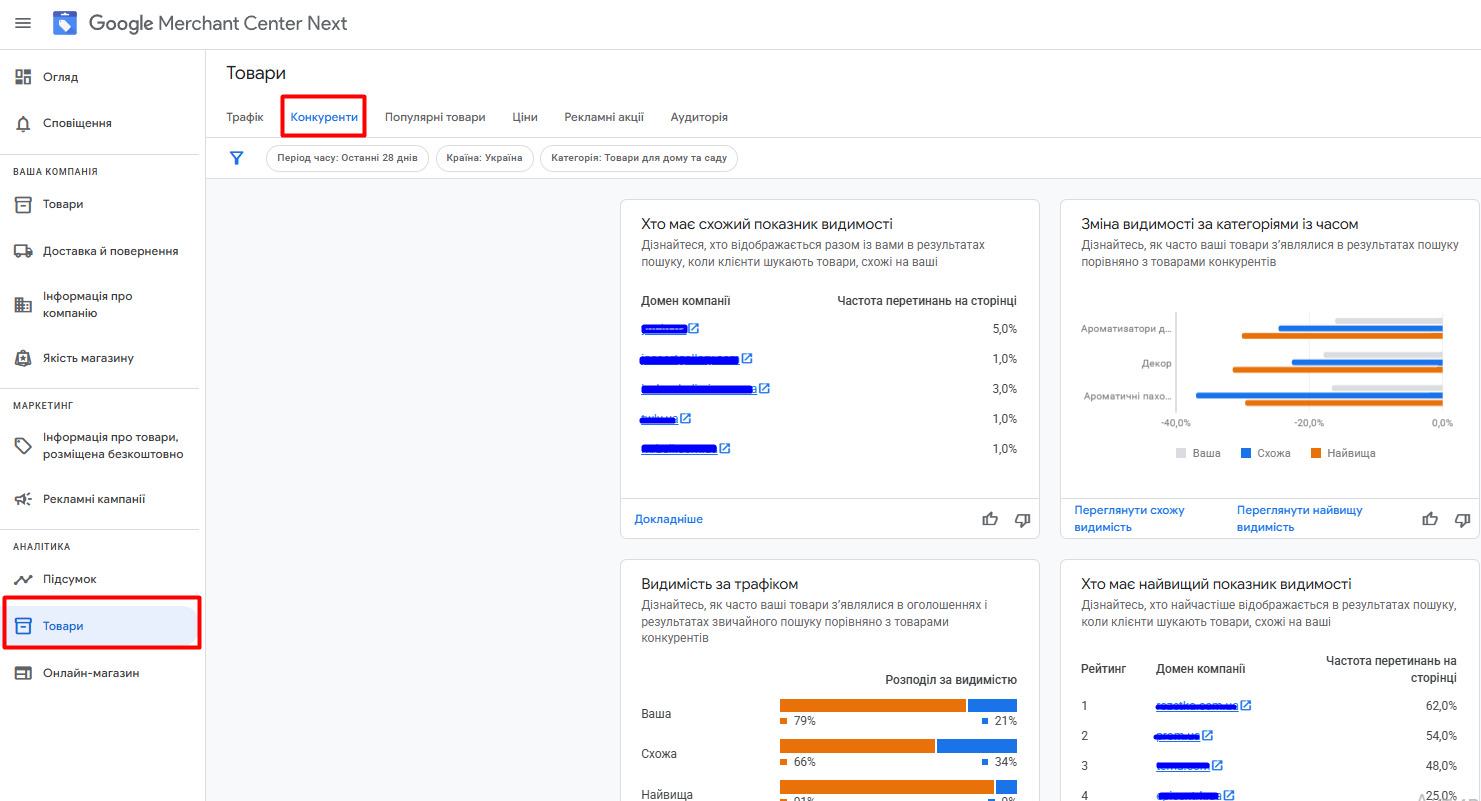1481x801 pixels.
Task: Click the Докладніше link
Action: click(669, 519)
